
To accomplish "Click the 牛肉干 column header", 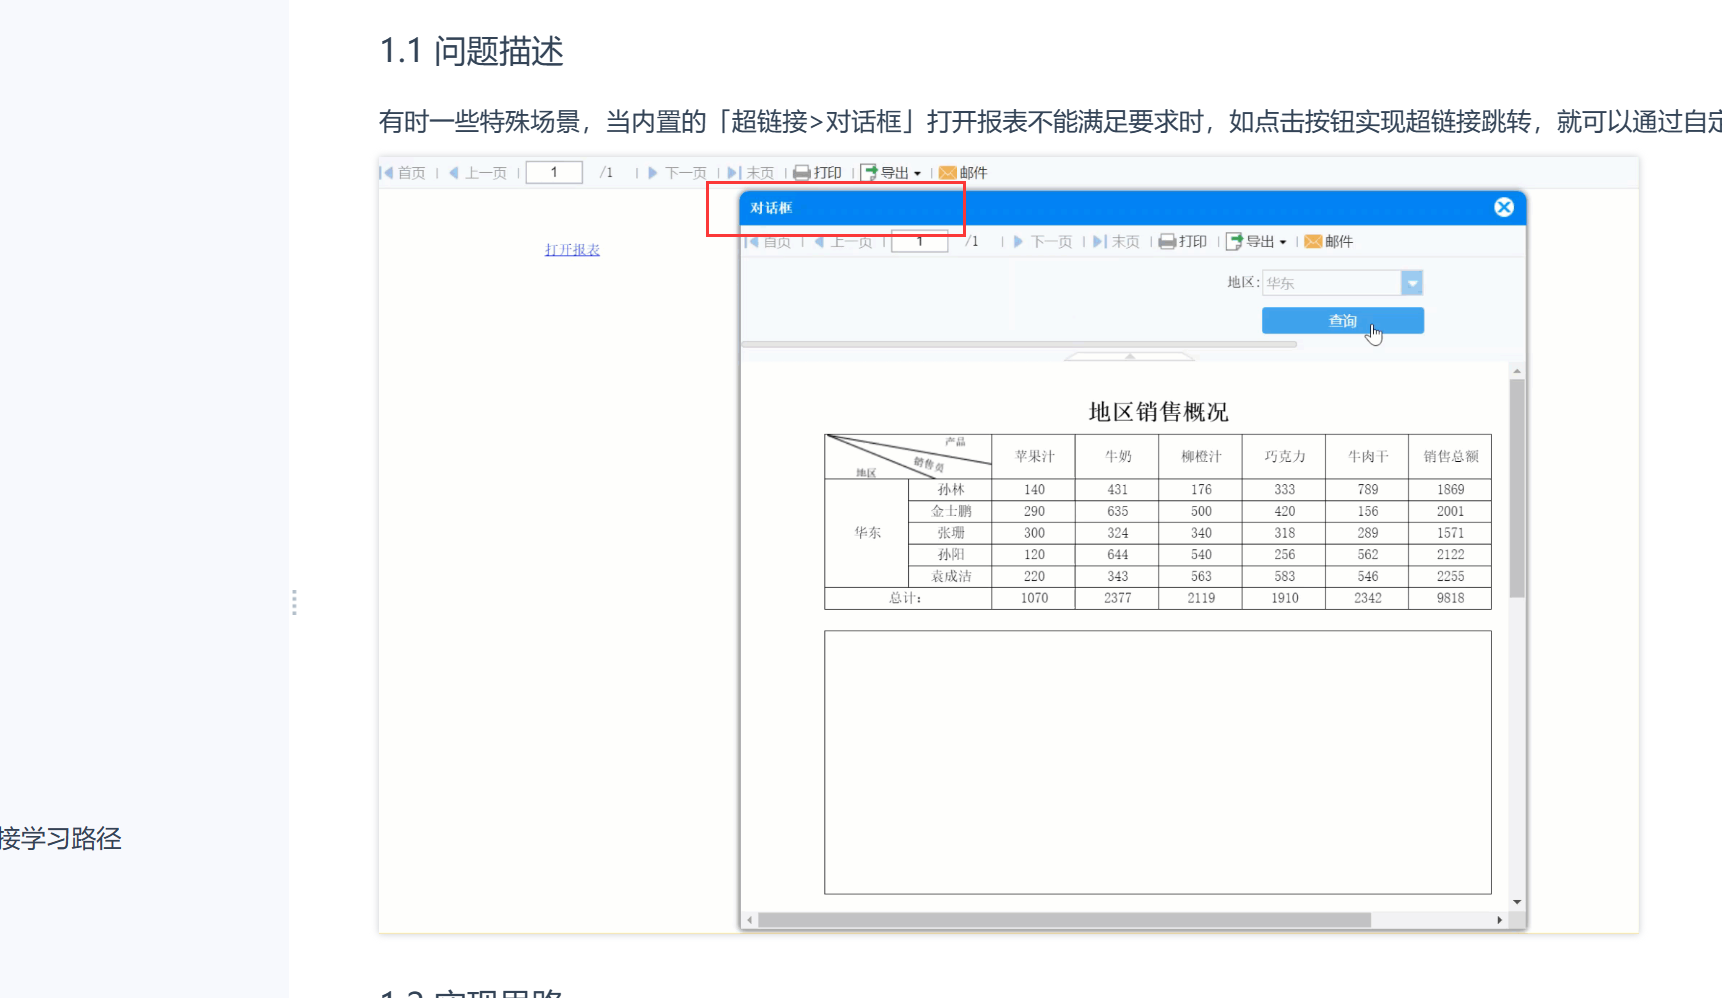I will [x=1368, y=457].
